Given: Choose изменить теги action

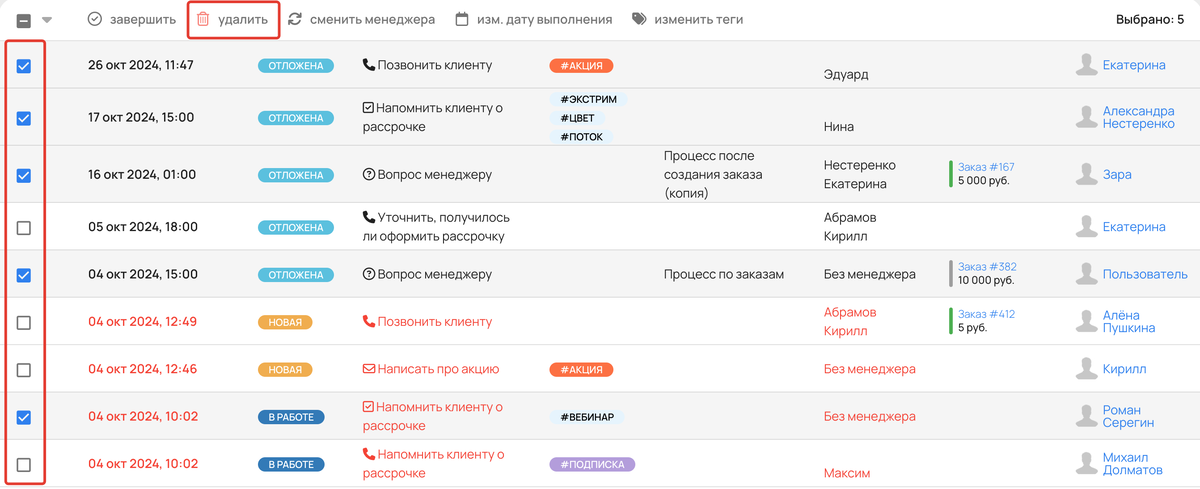Looking at the screenshot, I should [x=690, y=19].
